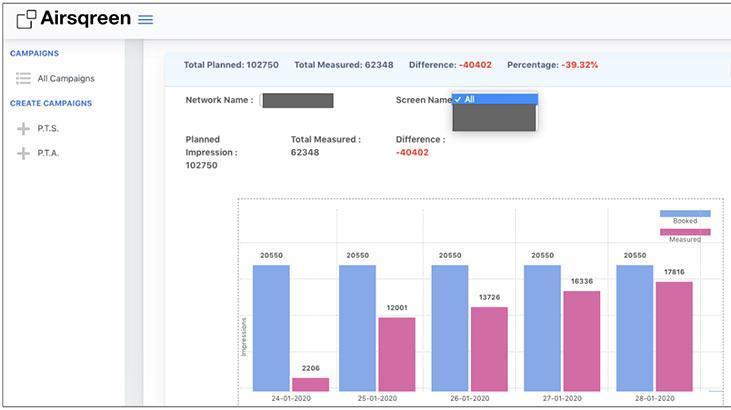Image resolution: width=731 pixels, height=410 pixels.
Task: Toggle the hamburger sidebar menu
Action: click(146, 19)
